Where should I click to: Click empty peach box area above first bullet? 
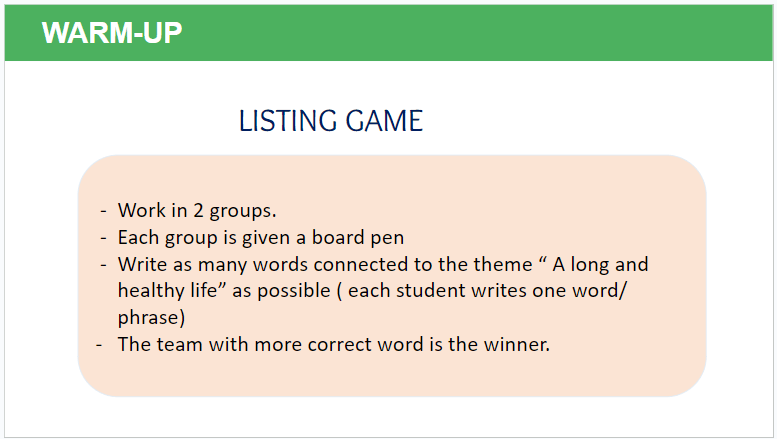tap(391, 177)
